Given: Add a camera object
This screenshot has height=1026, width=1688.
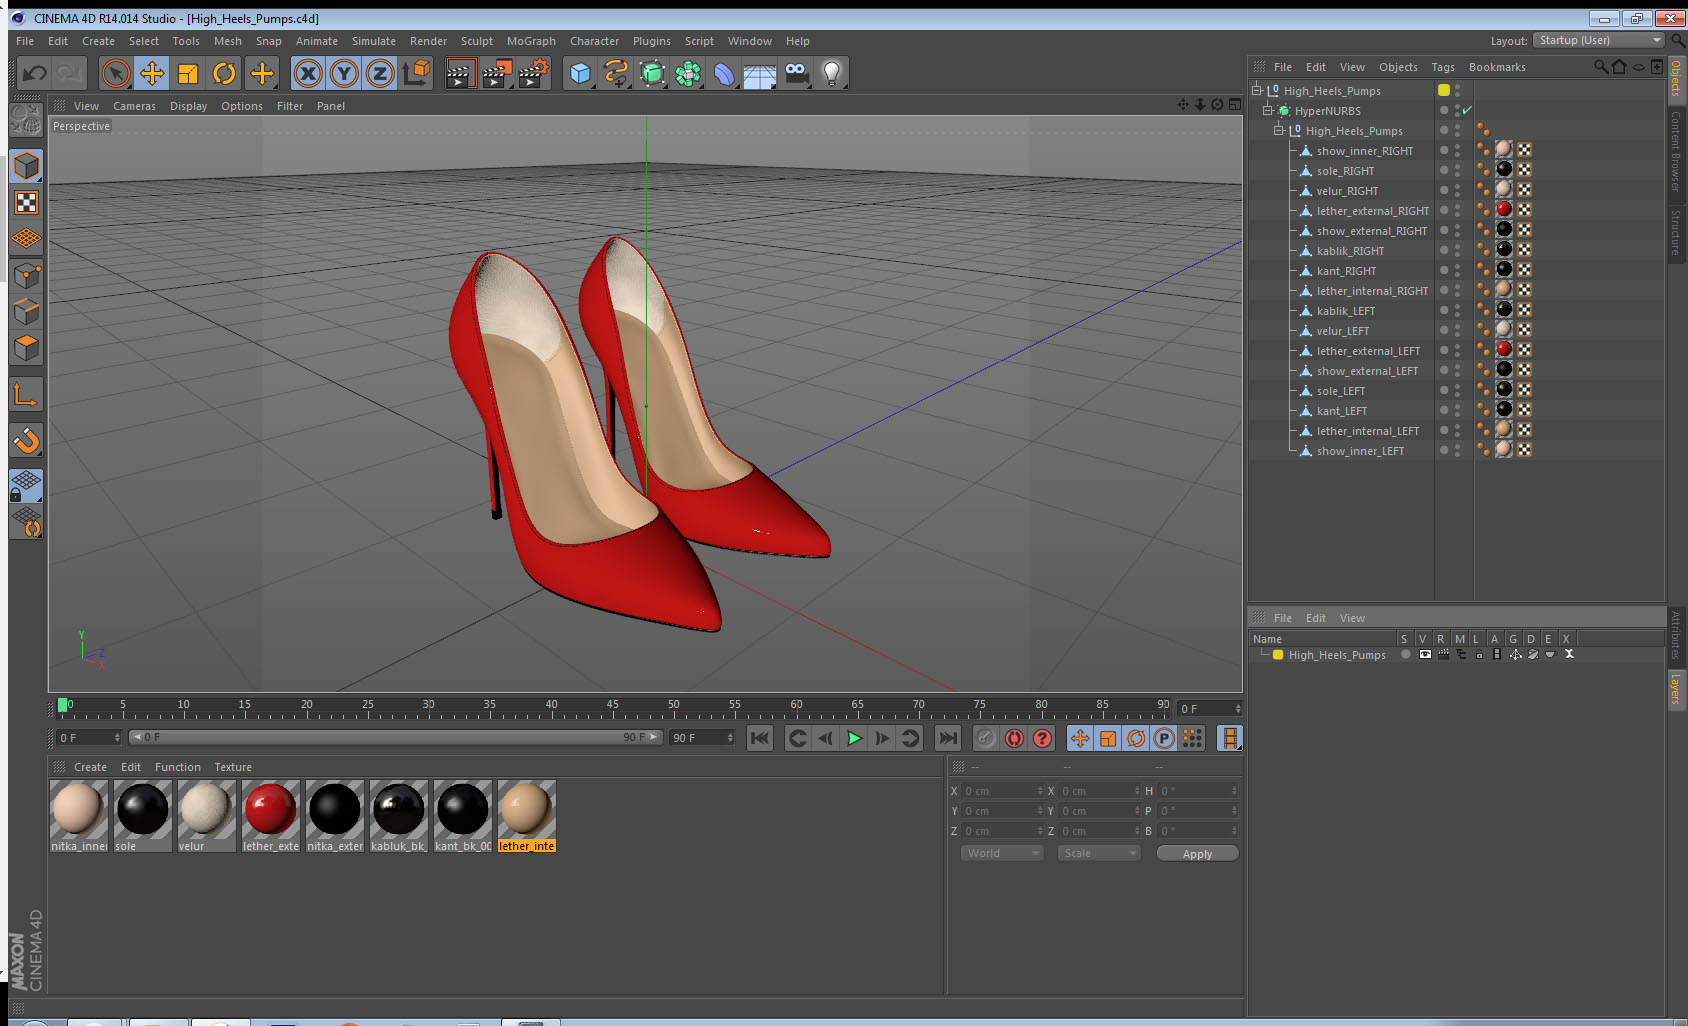Looking at the screenshot, I should [796, 73].
